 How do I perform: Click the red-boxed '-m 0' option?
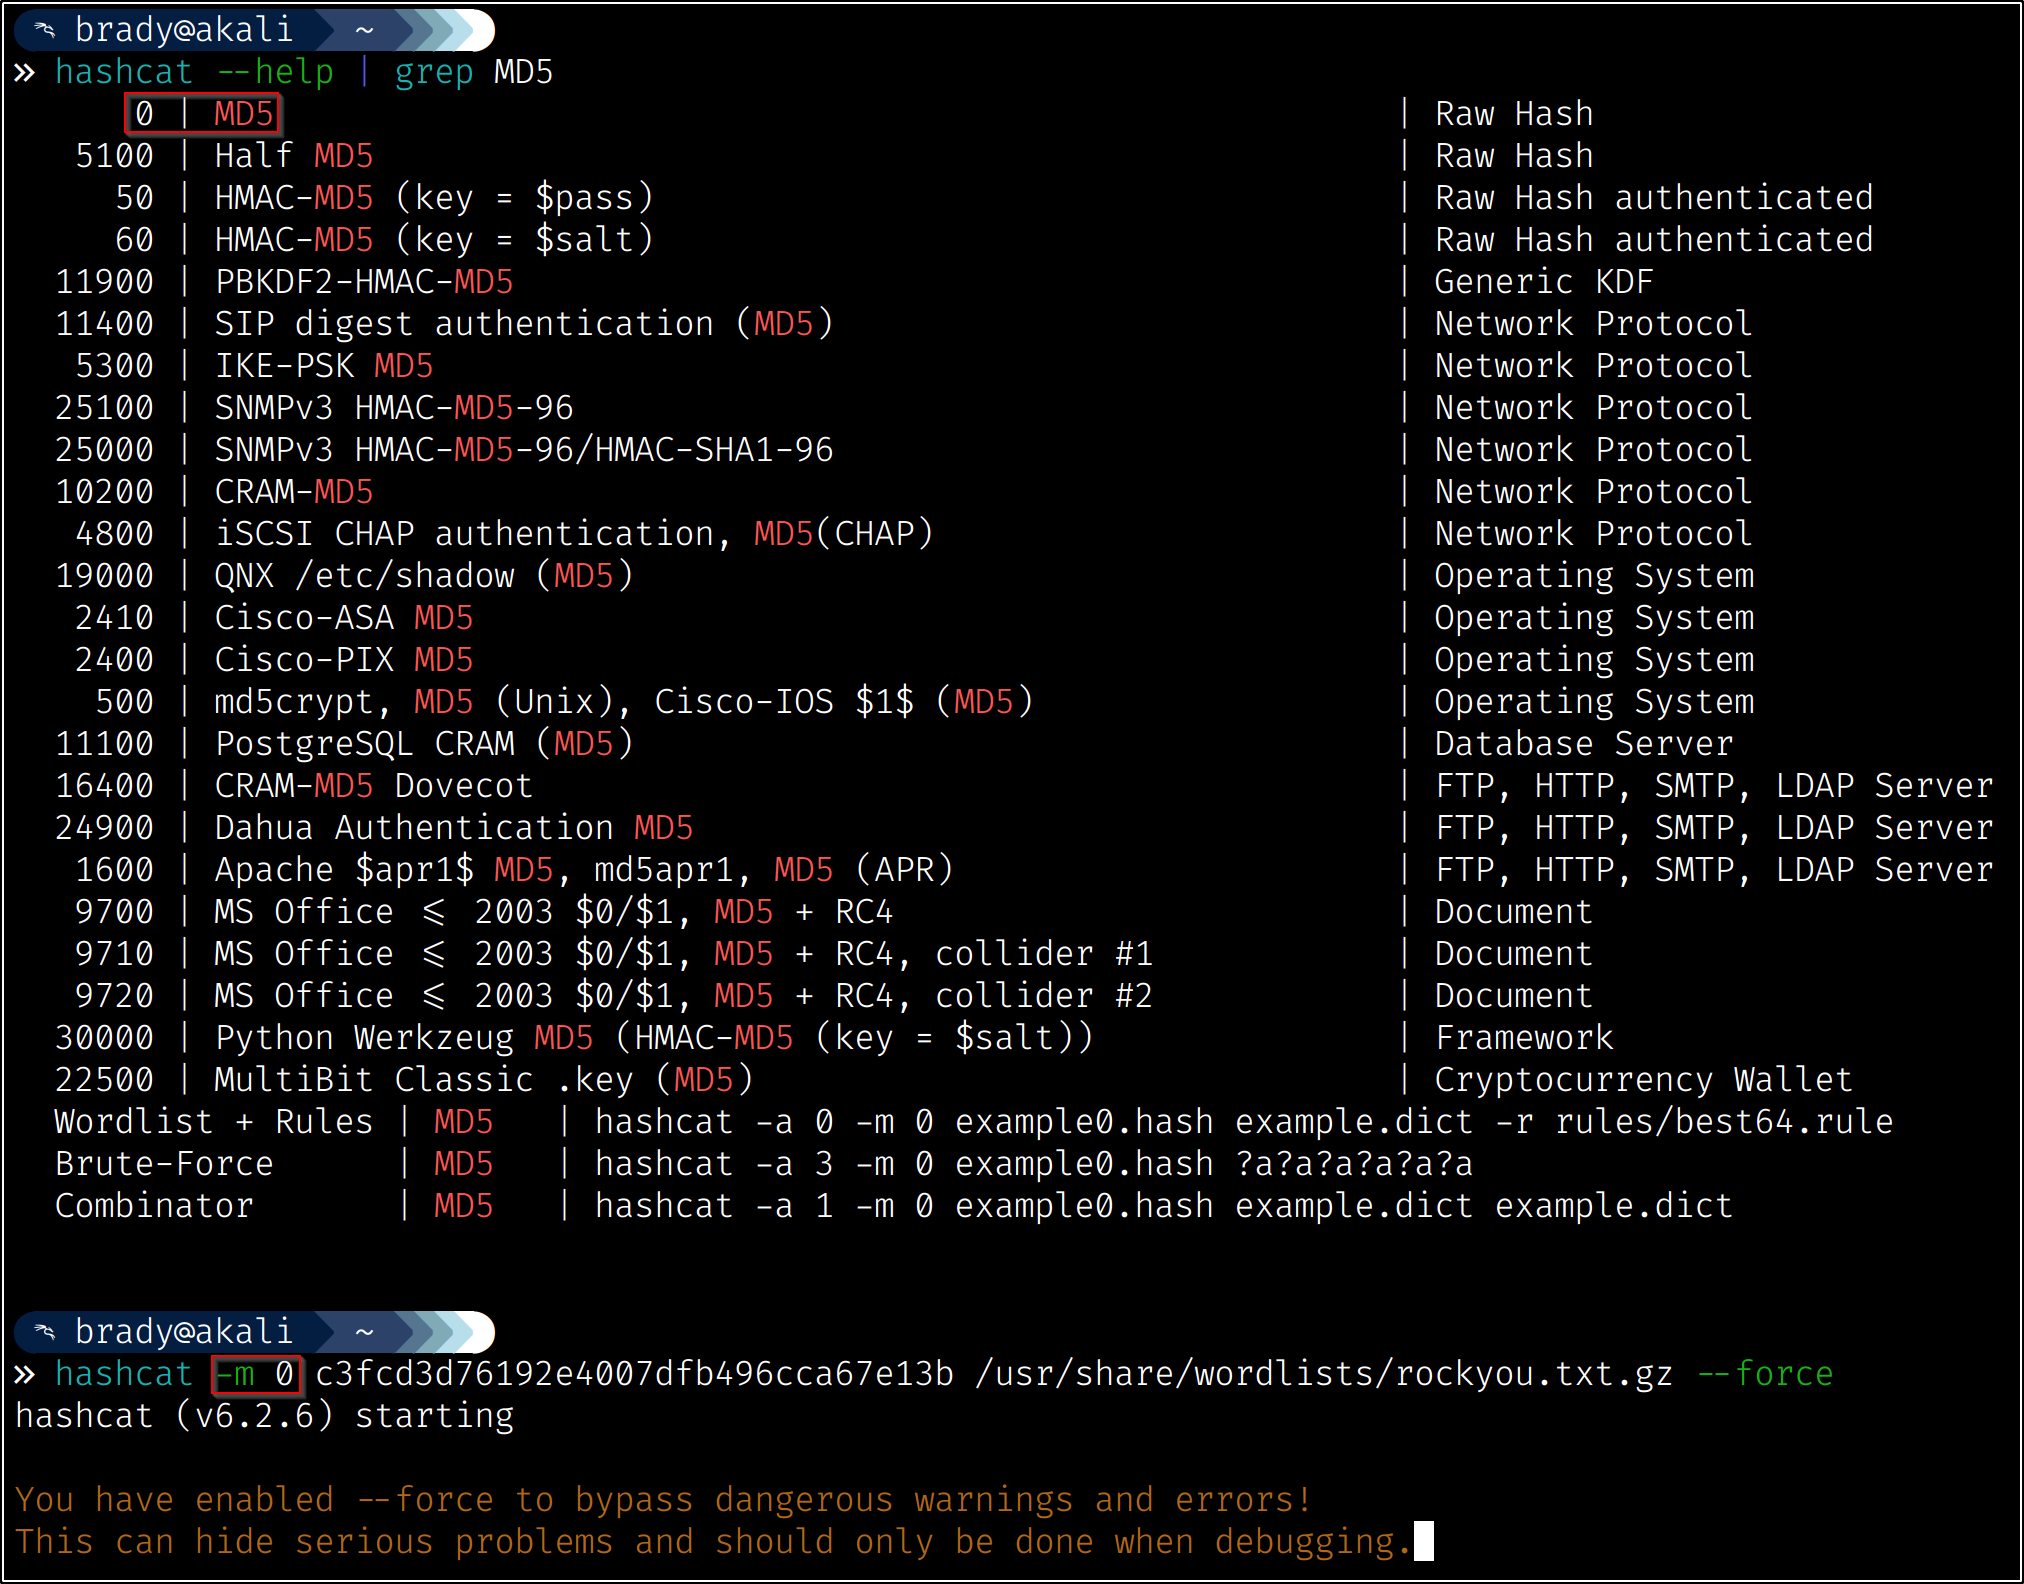tap(256, 1374)
